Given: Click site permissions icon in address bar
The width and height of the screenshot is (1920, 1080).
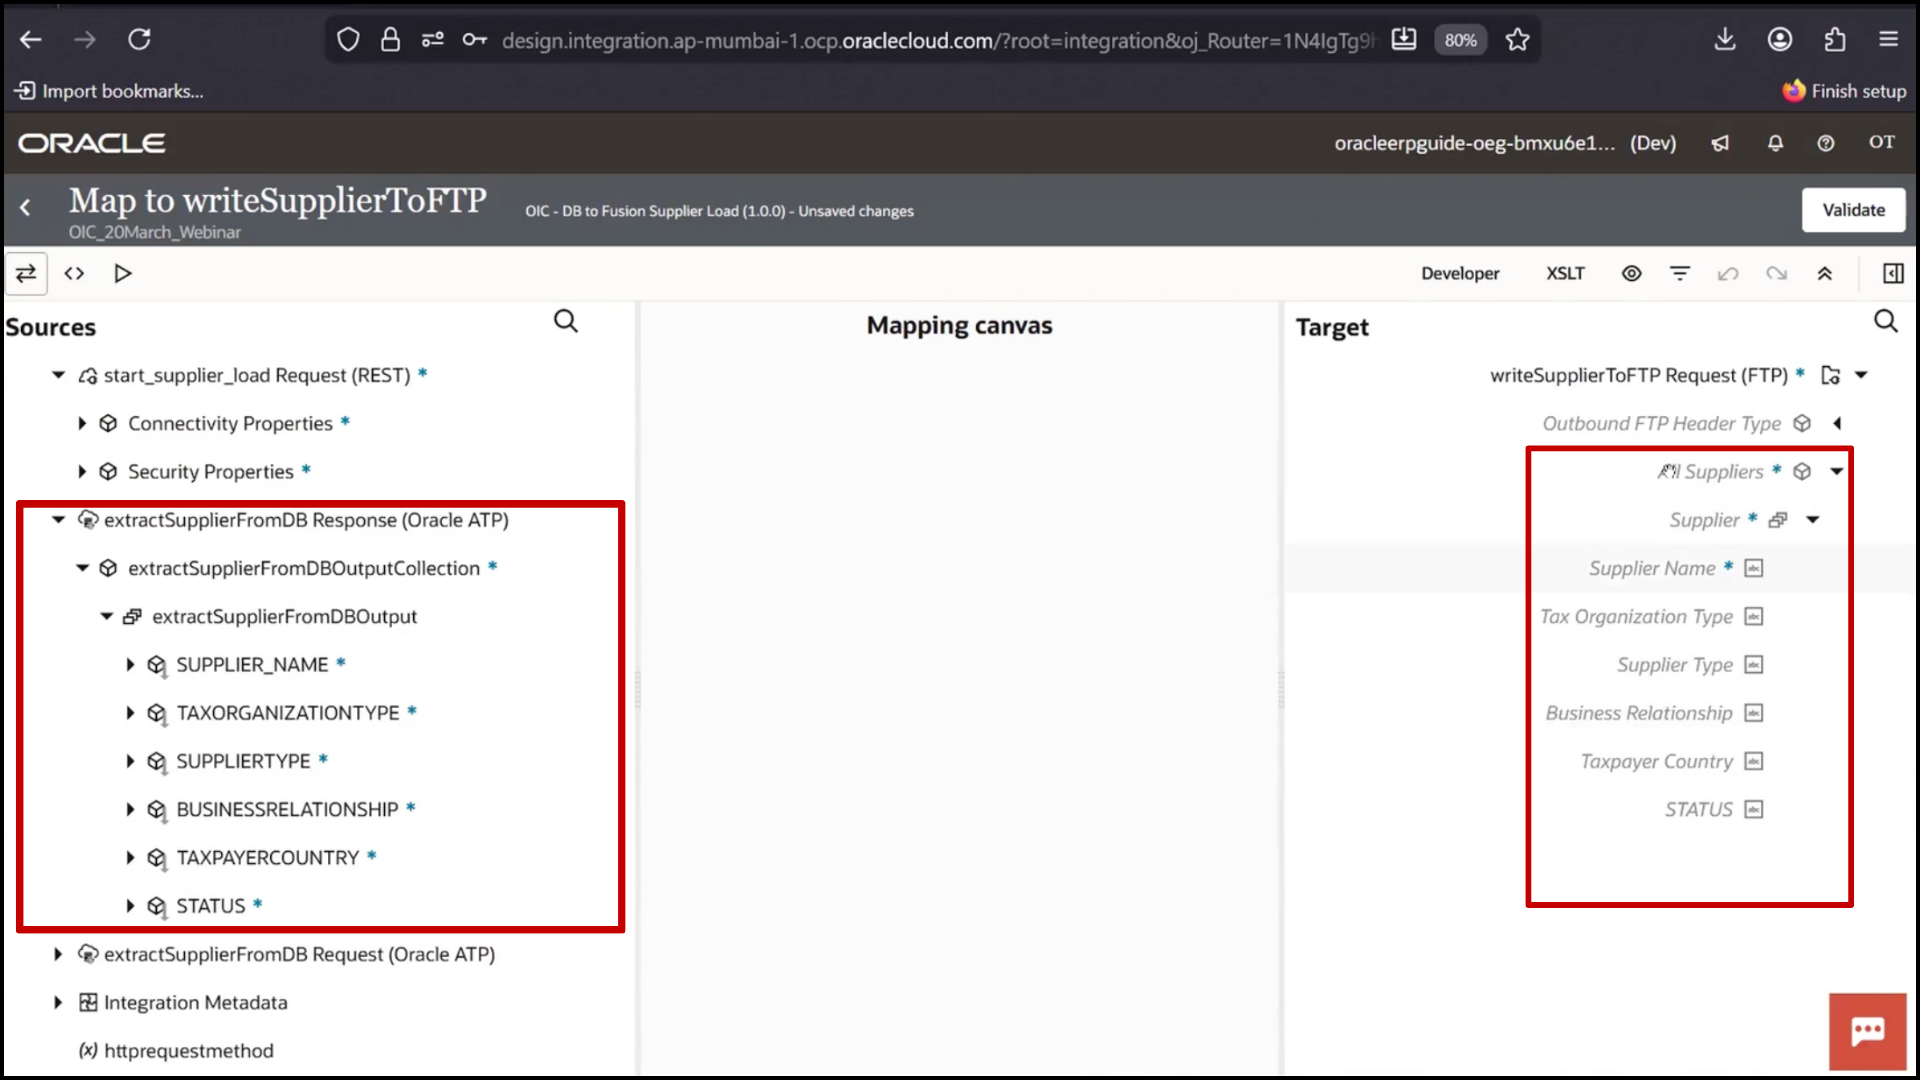Looking at the screenshot, I should click(433, 40).
